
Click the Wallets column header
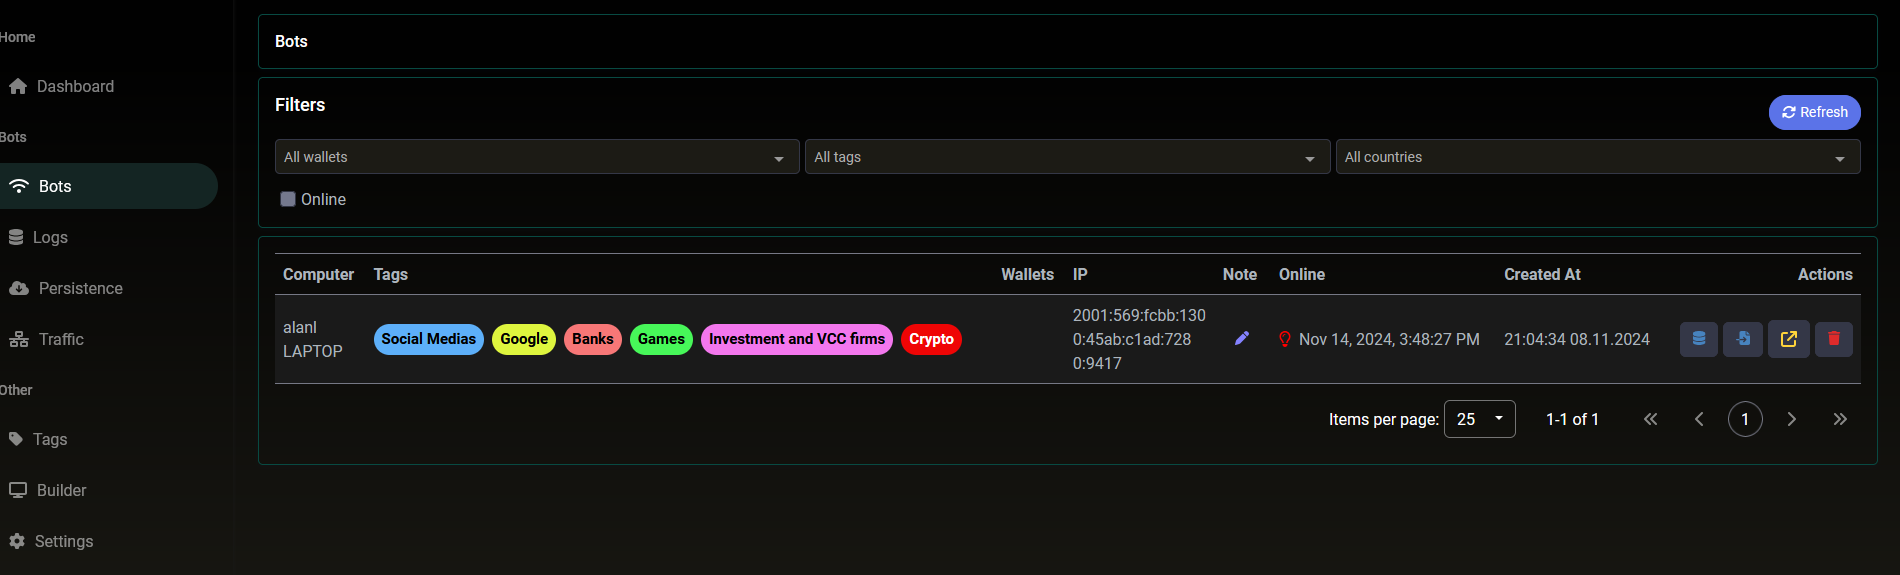1028,274
